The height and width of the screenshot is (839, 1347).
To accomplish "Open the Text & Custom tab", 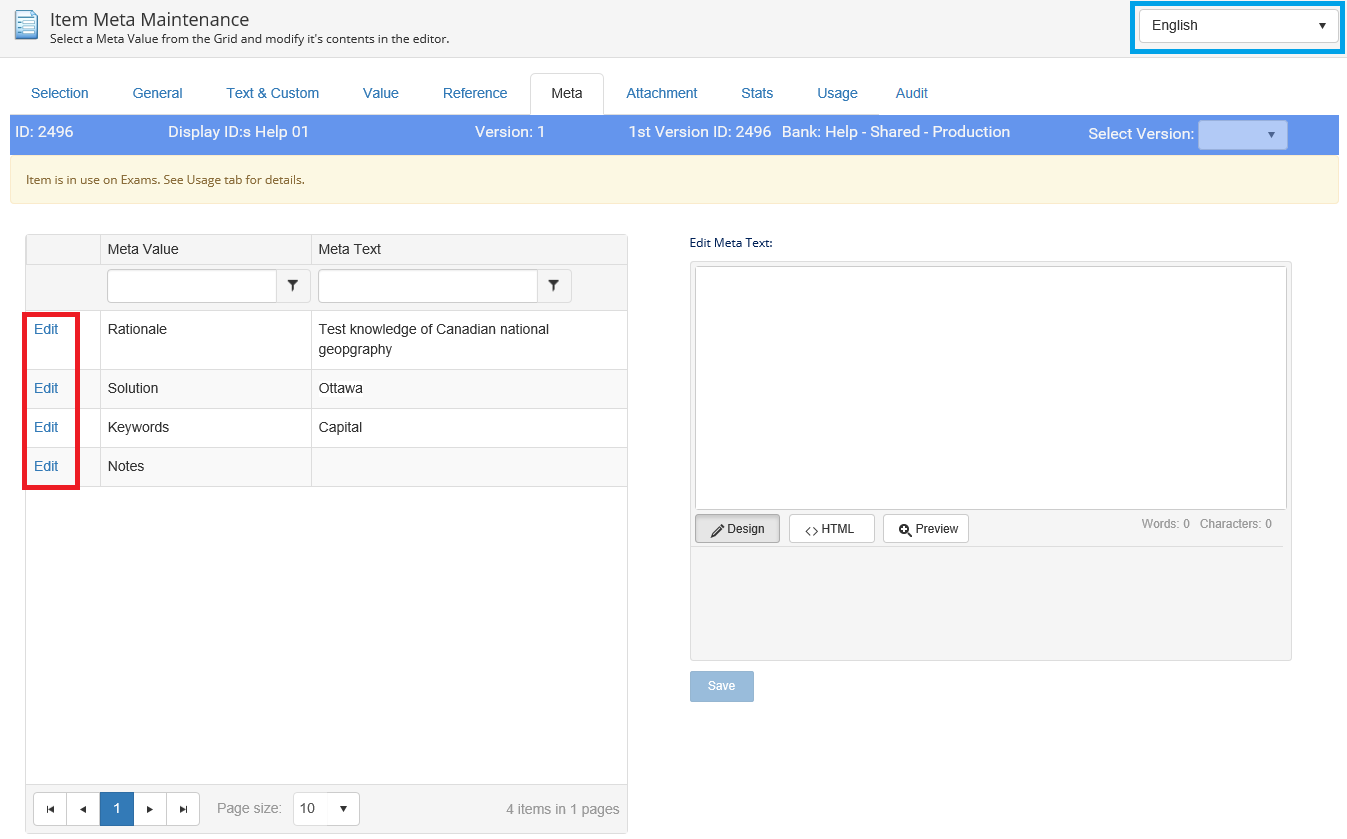I will tap(272, 93).
